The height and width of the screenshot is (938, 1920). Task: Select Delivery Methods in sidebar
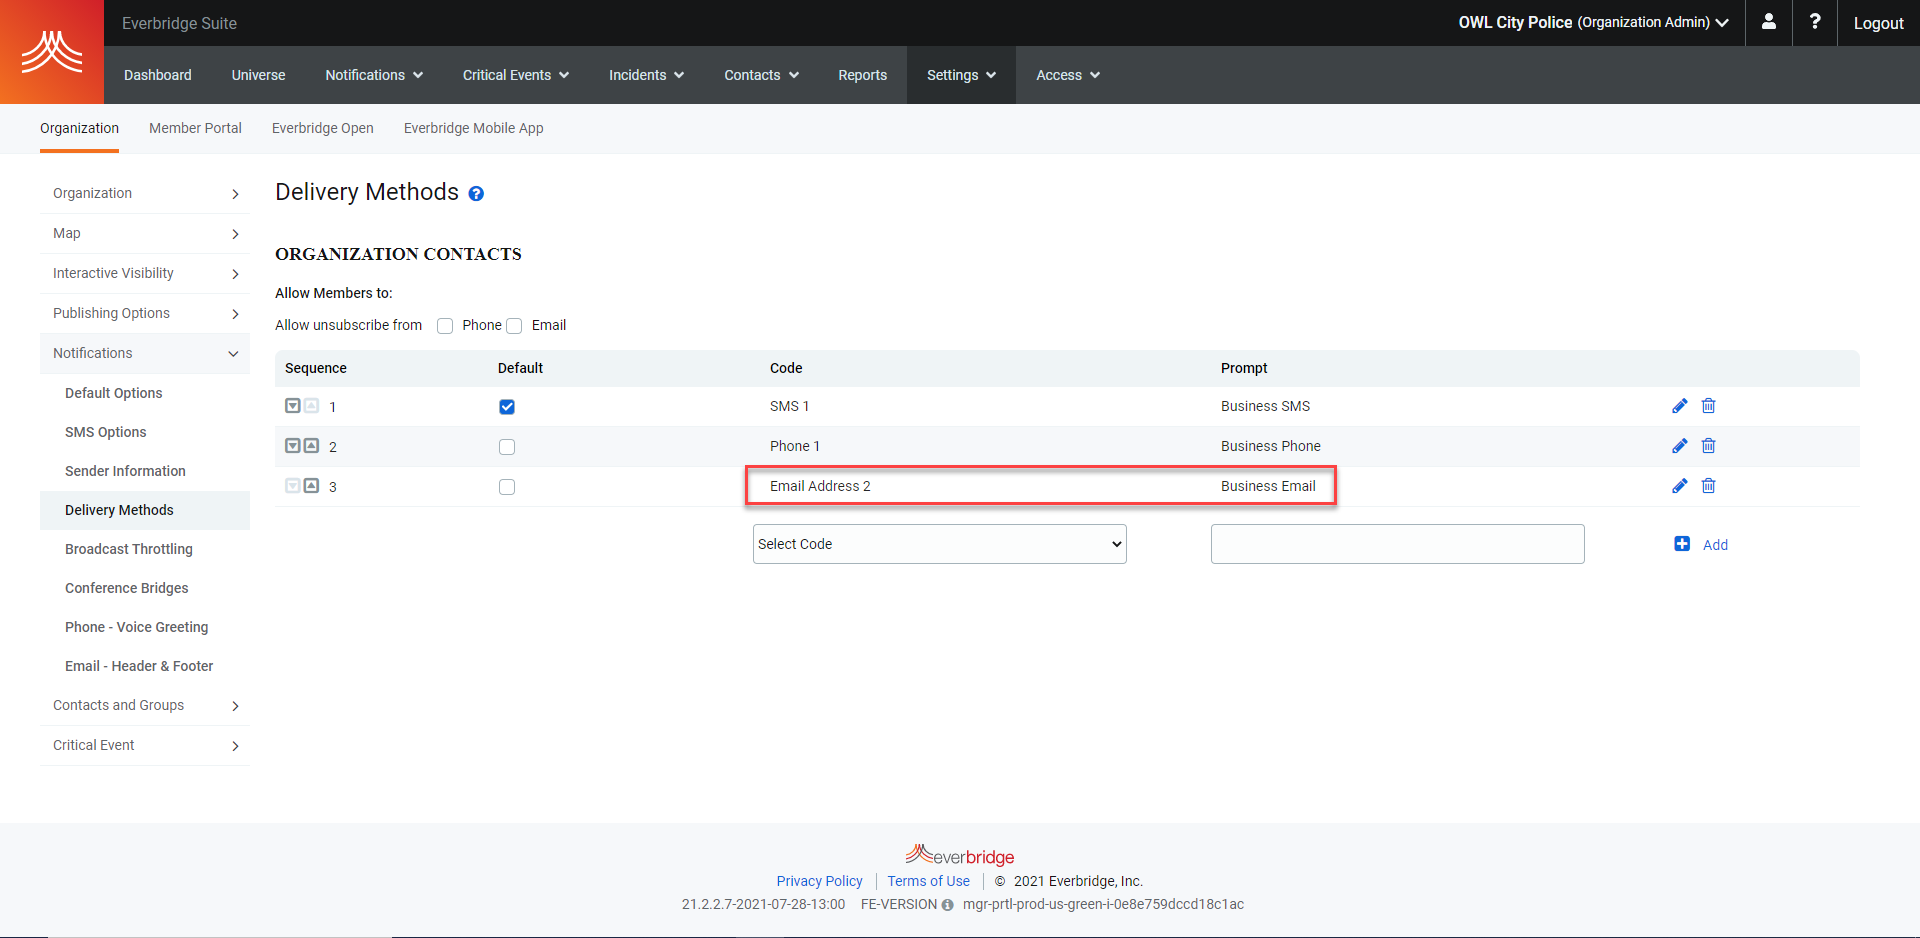click(x=145, y=510)
